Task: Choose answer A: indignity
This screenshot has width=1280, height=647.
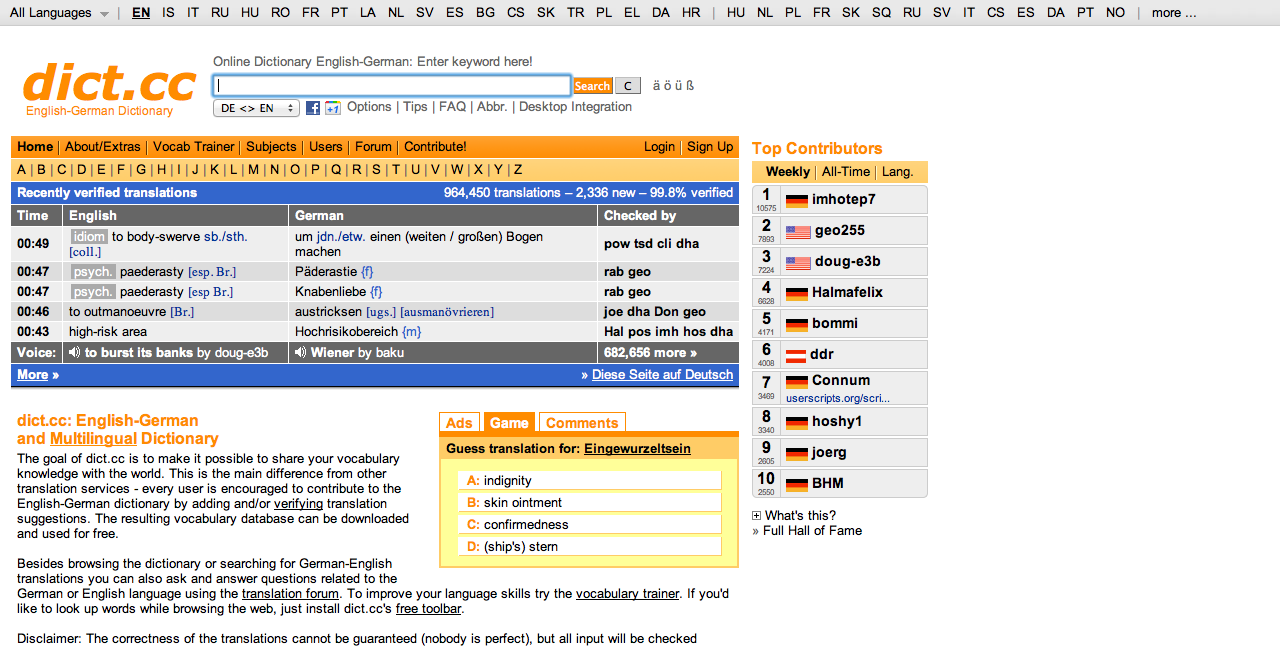Action: 590,481
